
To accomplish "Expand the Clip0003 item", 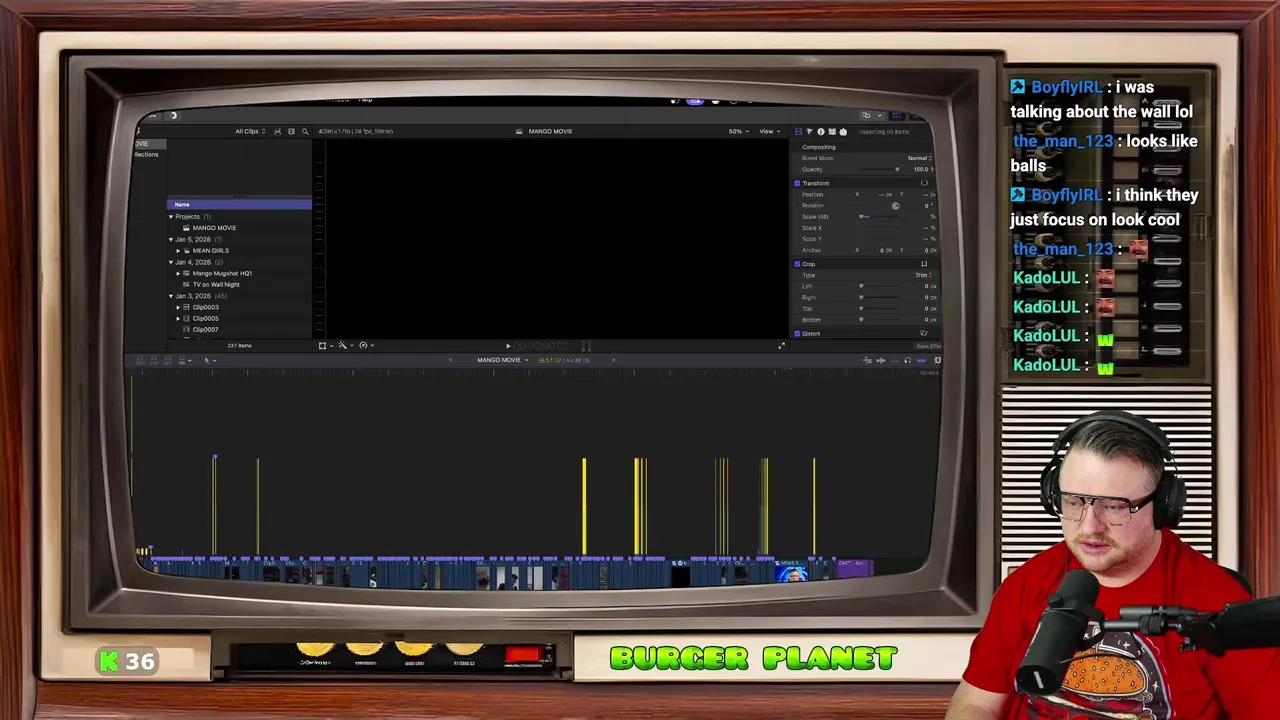I will point(178,307).
